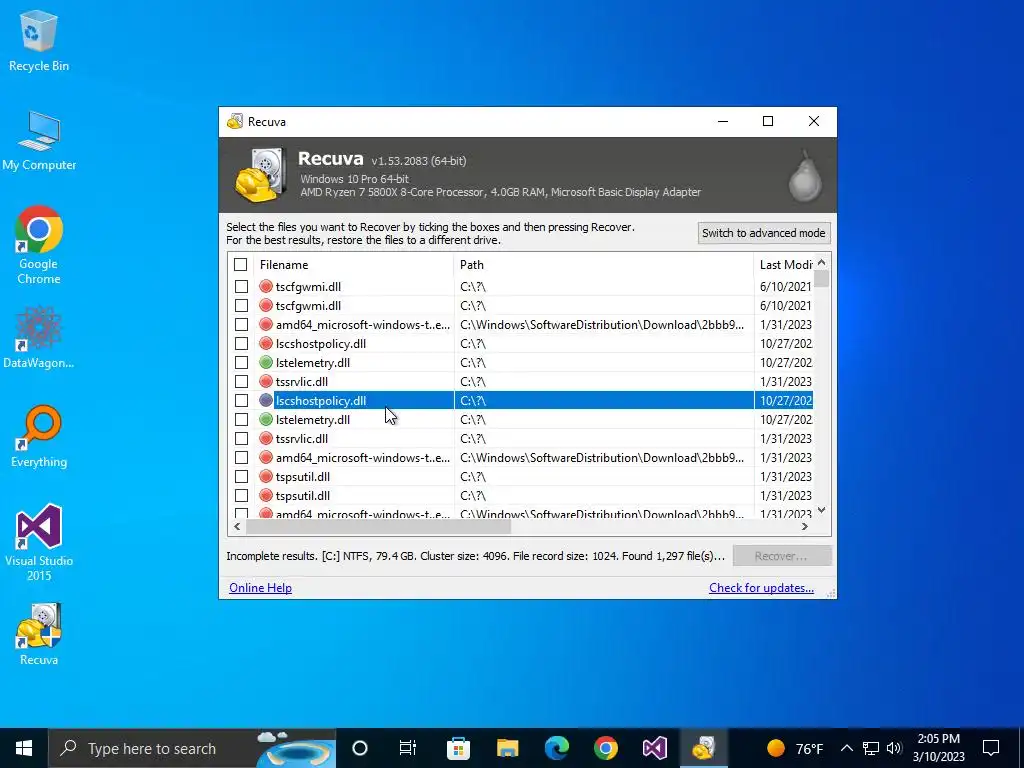Screen dimensions: 1024x768
Task: Open the weather widget showing 76°F
Action: [x=794, y=748]
